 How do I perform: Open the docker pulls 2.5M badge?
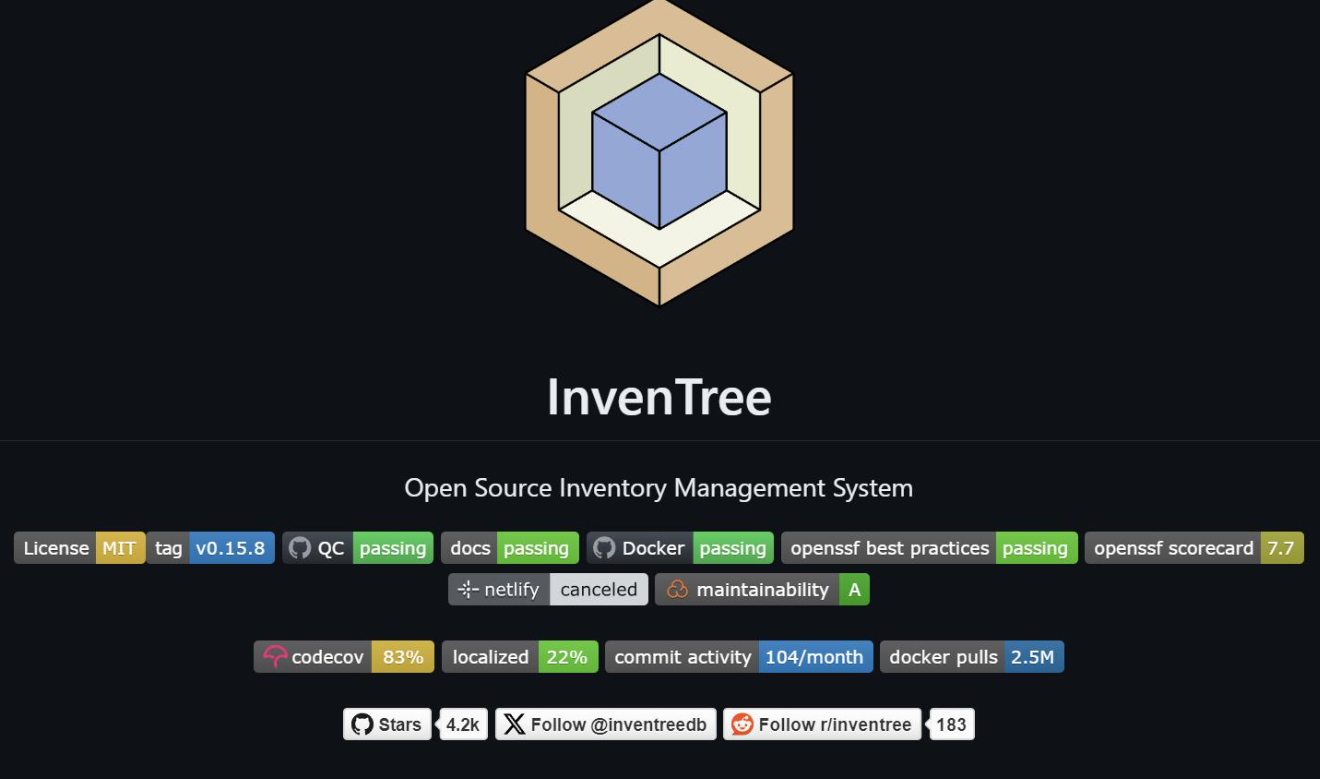pyautogui.click(x=972, y=657)
